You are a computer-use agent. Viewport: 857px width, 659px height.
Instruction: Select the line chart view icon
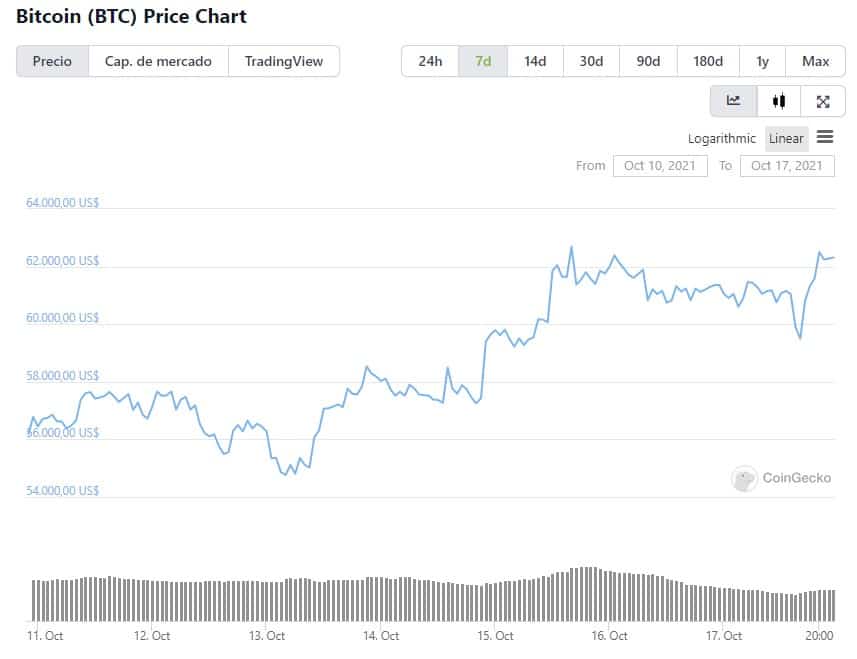tap(733, 101)
